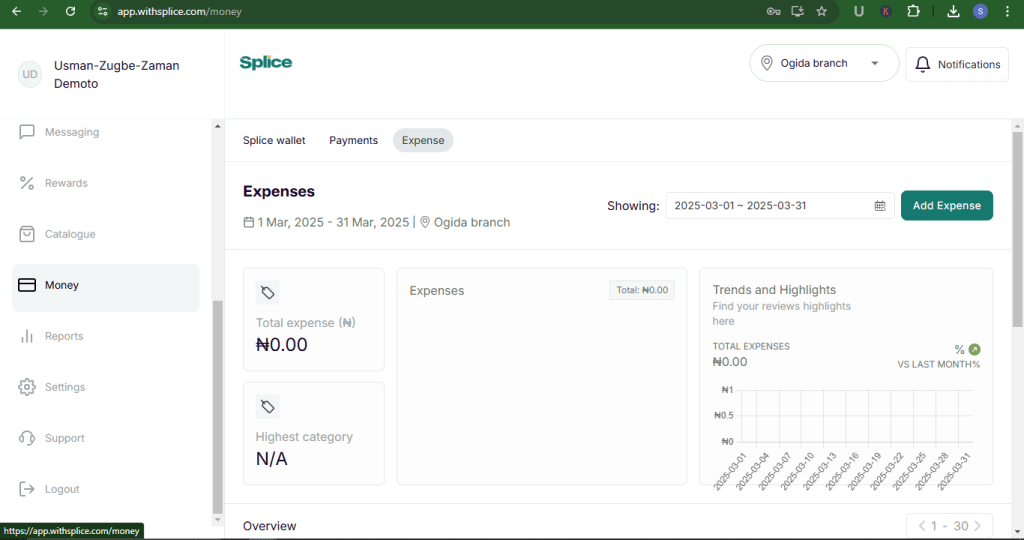Click the tag icon on Total expense card
Viewport: 1024px width, 540px height.
(x=267, y=293)
